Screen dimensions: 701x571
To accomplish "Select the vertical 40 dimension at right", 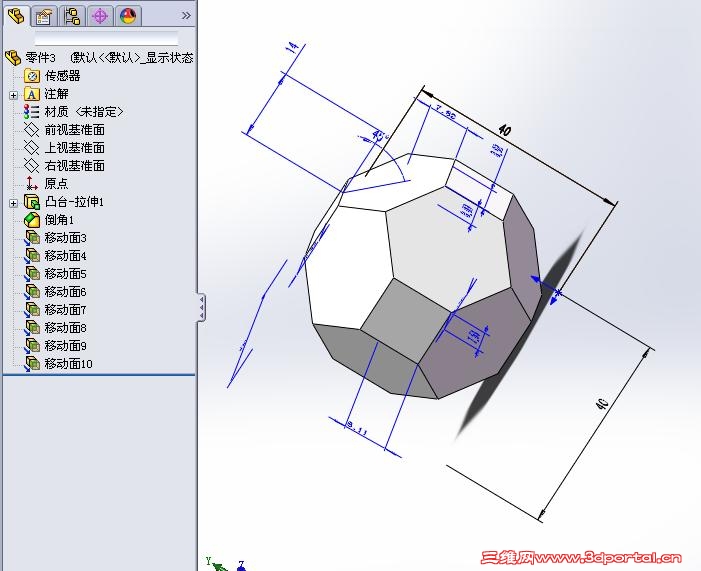I will click(x=603, y=403).
